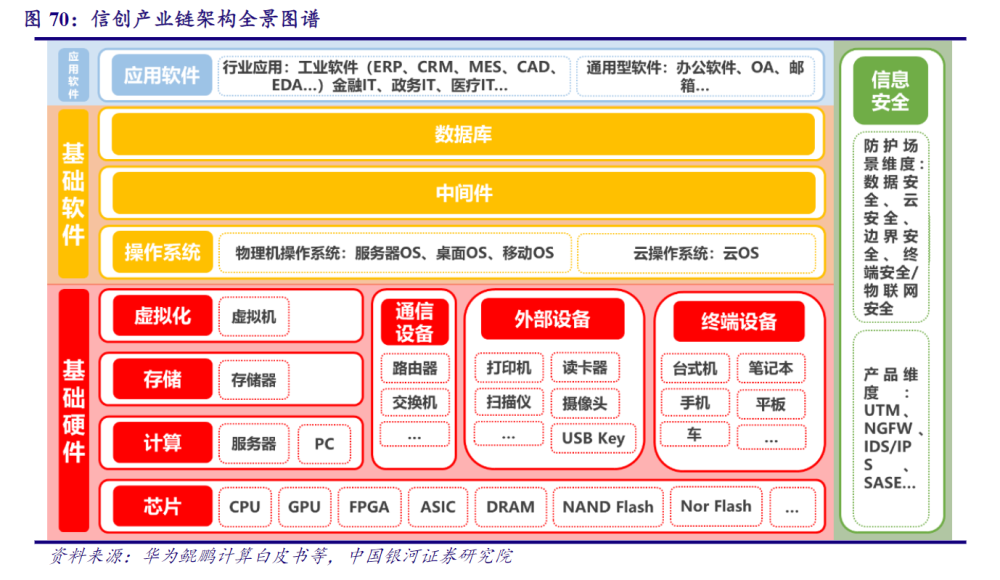This screenshot has width=1000, height=580.
Task: Select the CPU chip box
Action: (245, 507)
